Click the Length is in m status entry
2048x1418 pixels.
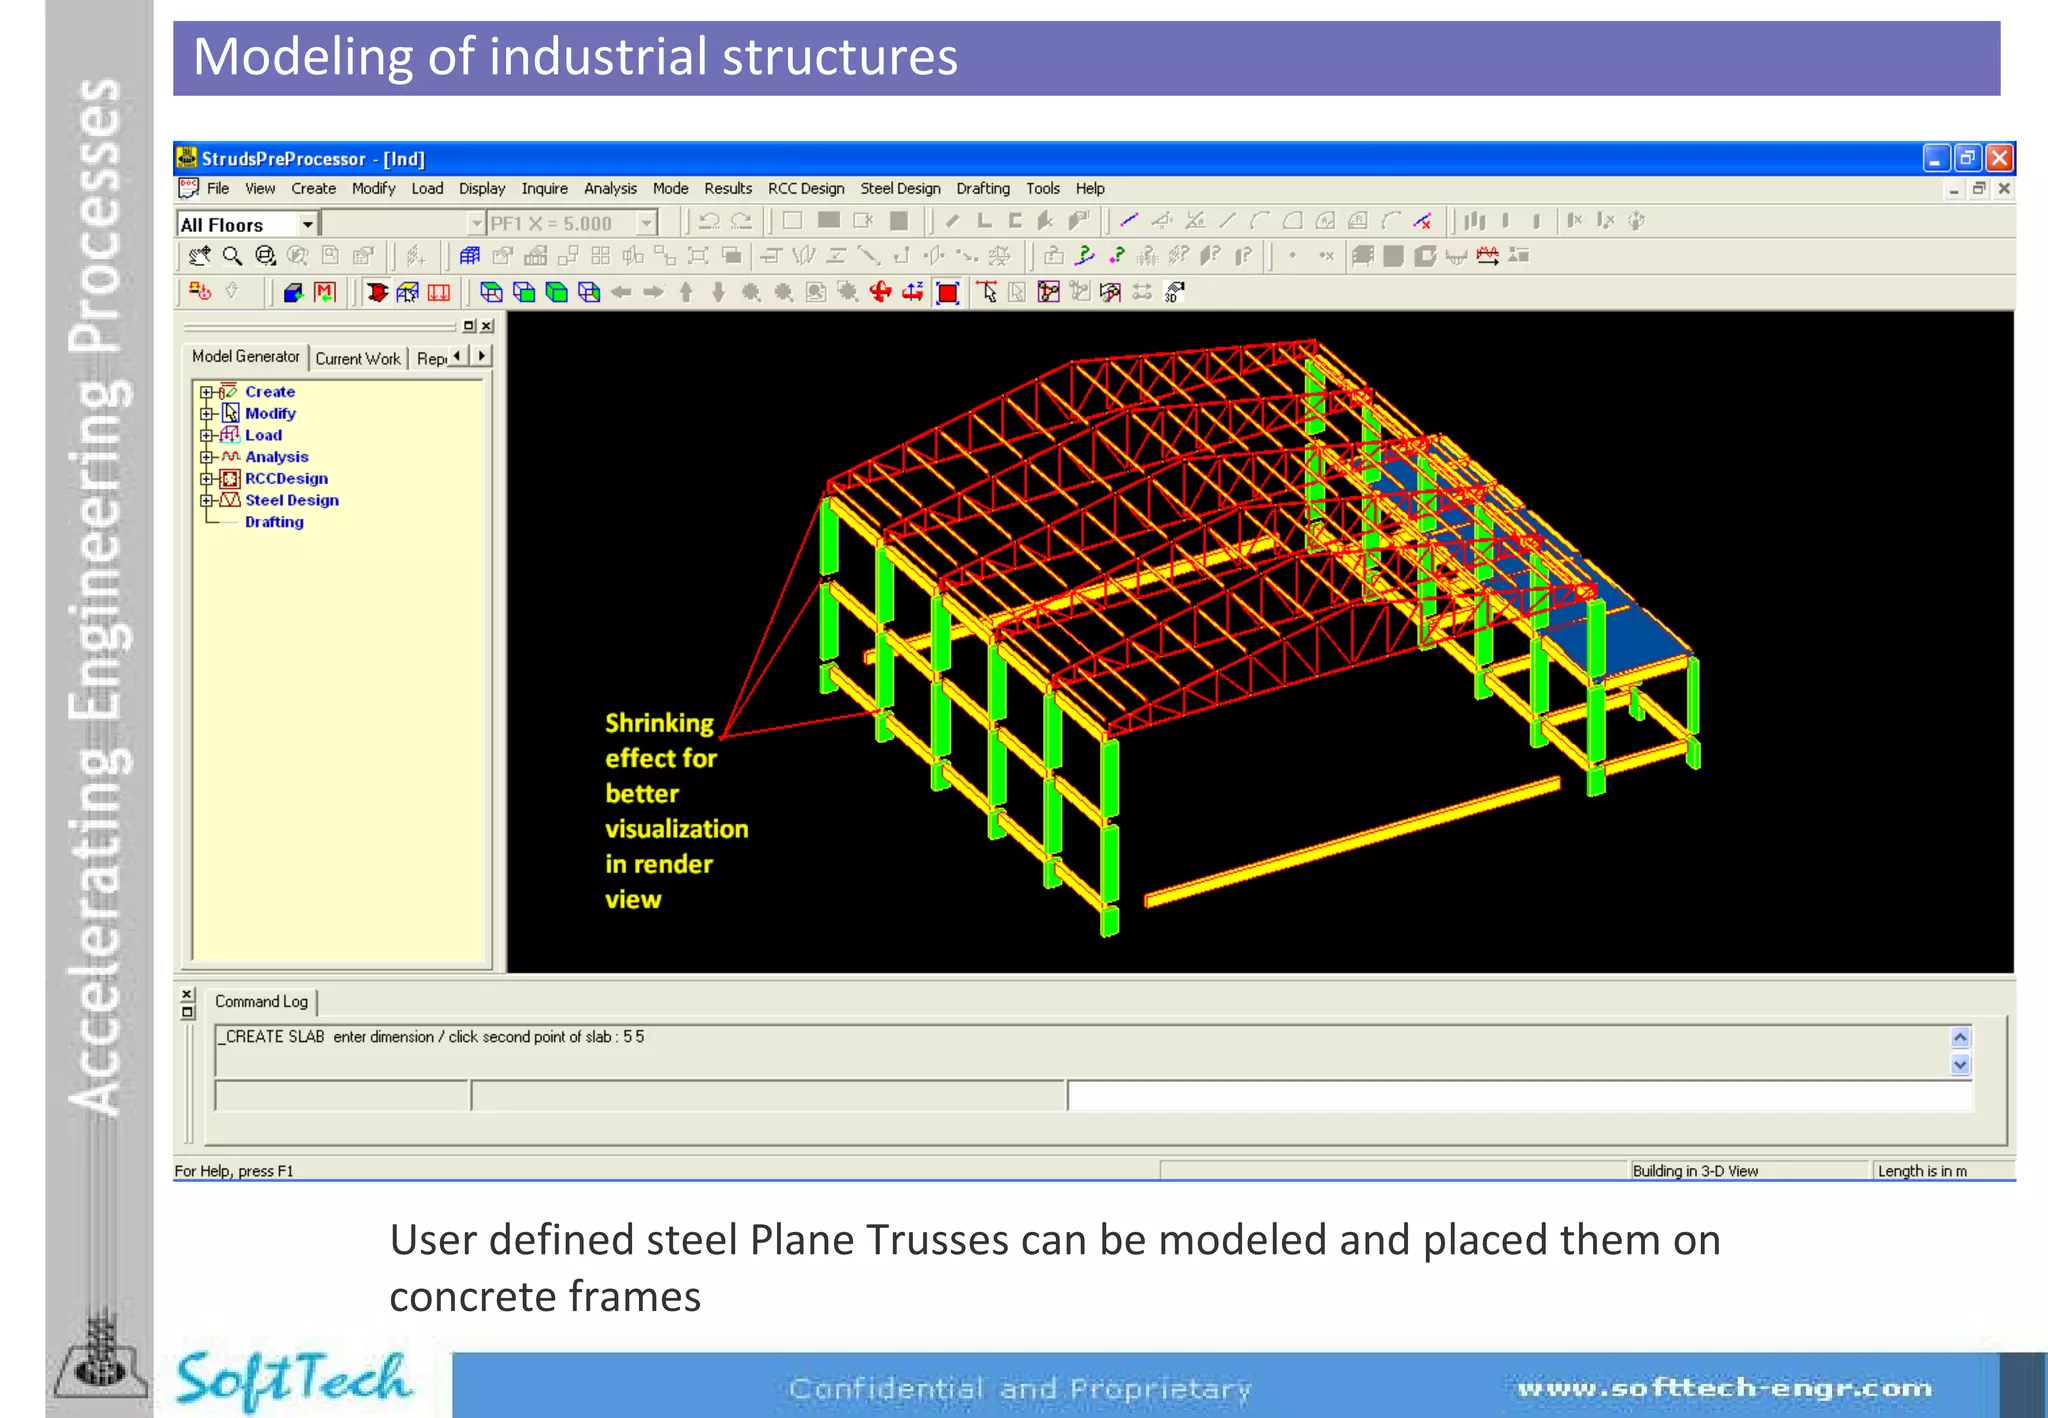coord(1922,1171)
